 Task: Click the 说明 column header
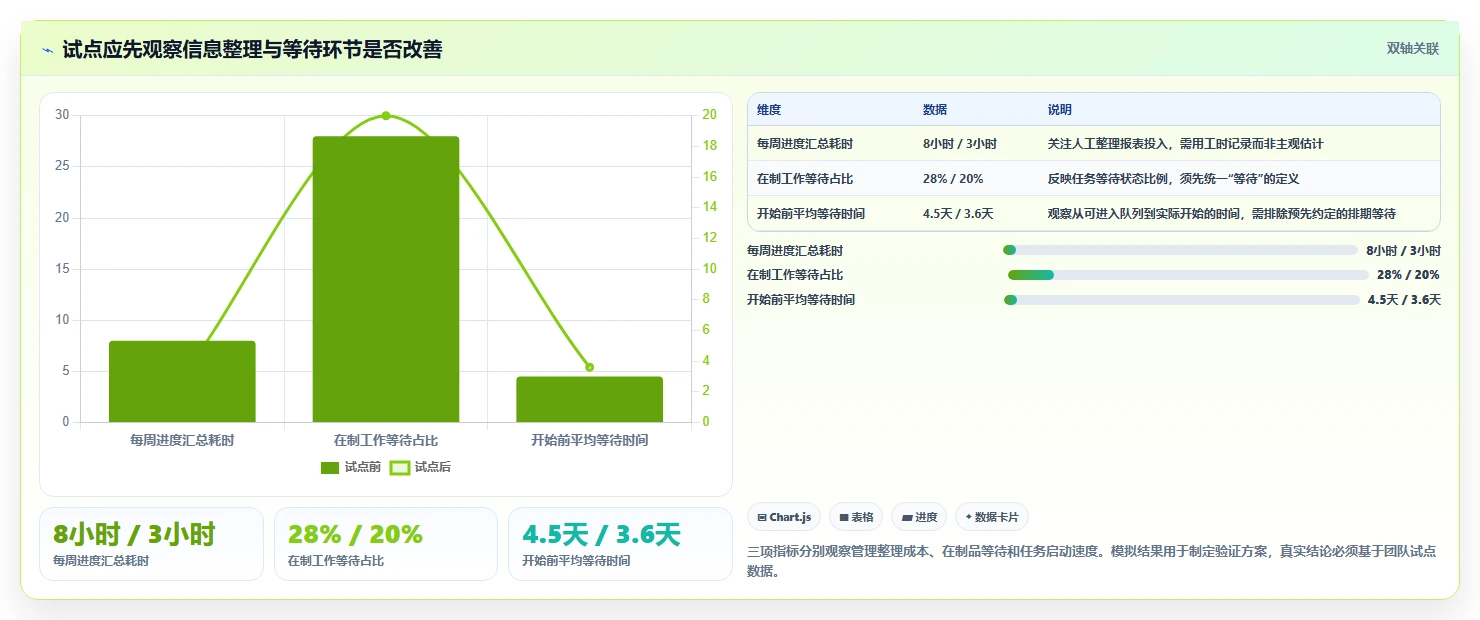1059,110
